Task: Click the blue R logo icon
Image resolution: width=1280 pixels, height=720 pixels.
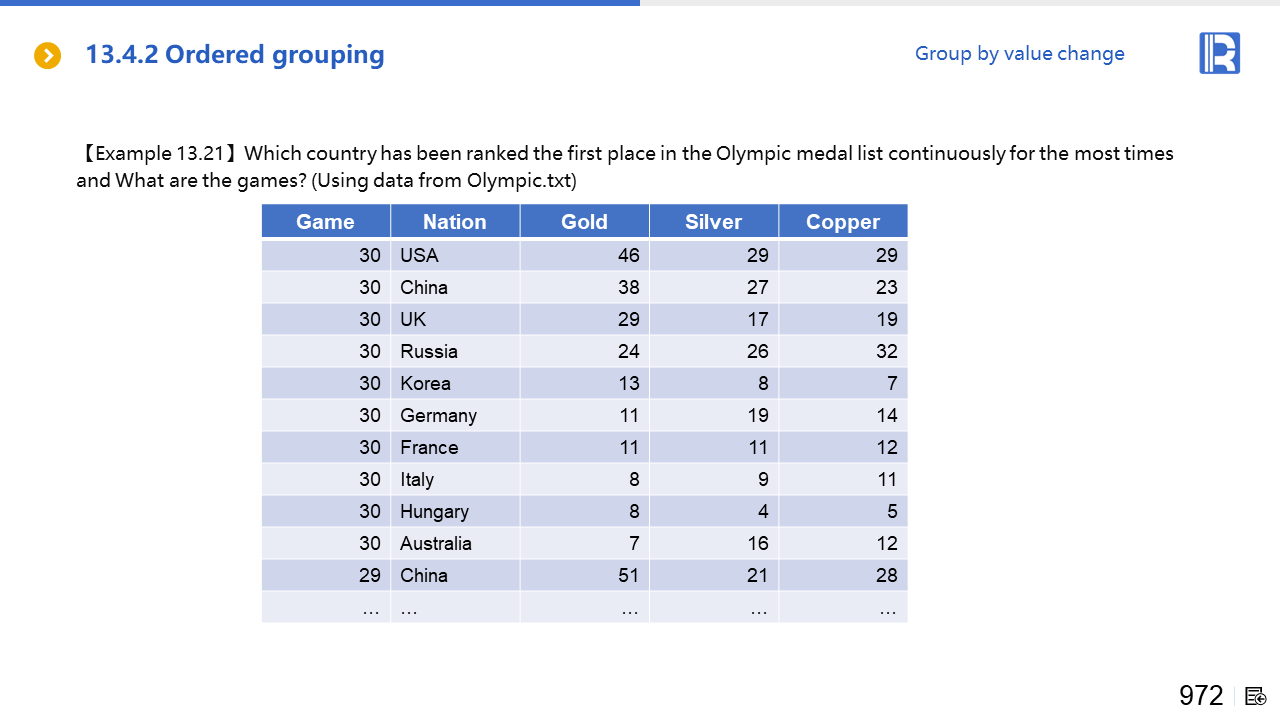Action: (1219, 53)
